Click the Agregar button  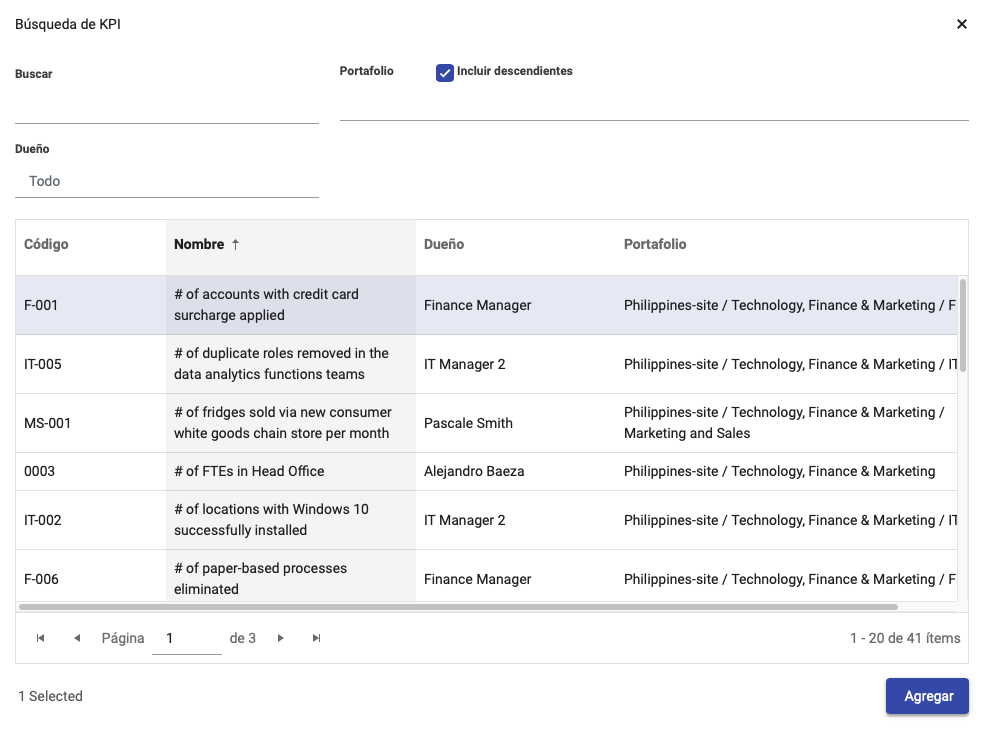(928, 696)
